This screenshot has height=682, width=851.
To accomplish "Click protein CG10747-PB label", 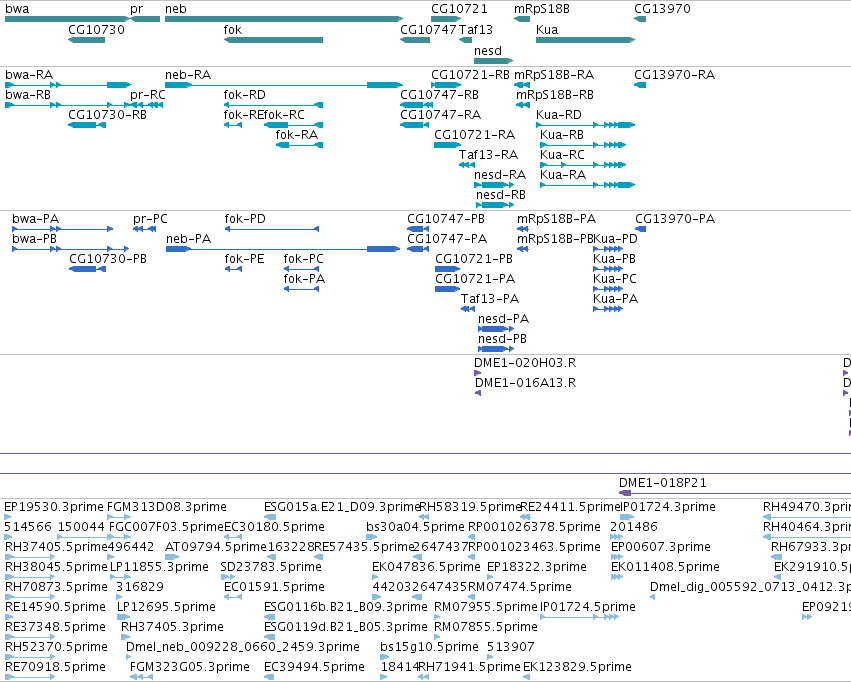I will [x=446, y=219].
